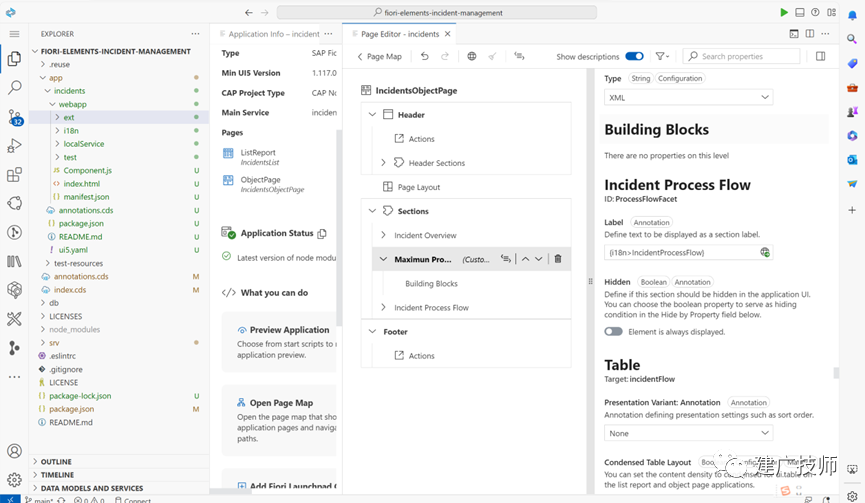Toggle Show descriptions switch off
The width and height of the screenshot is (865, 503).
634,56
